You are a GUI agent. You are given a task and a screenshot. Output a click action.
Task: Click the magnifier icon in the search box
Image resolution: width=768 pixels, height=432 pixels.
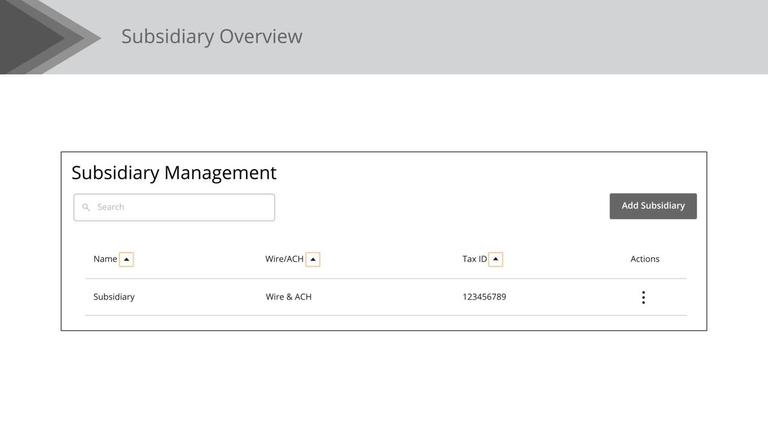(86, 207)
